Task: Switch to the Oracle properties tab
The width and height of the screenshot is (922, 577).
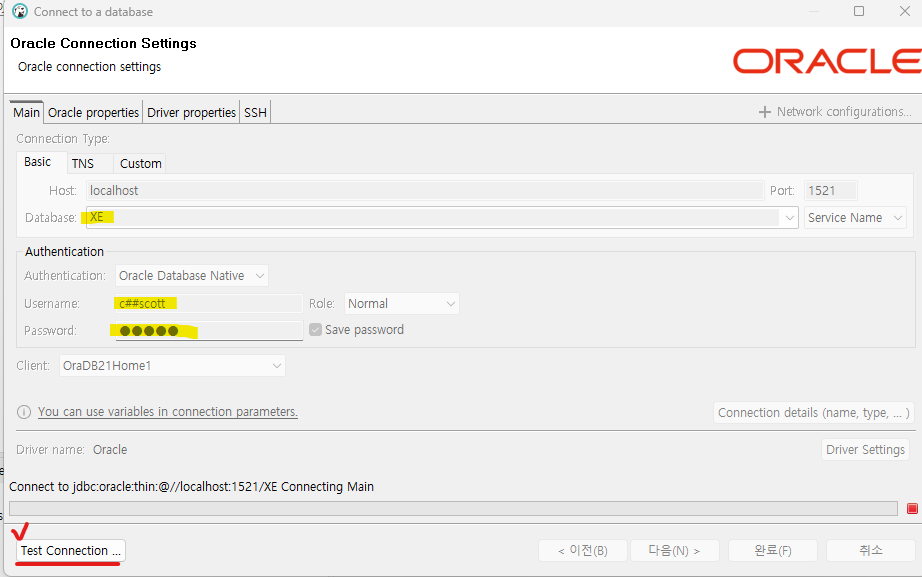Action: tap(93, 112)
